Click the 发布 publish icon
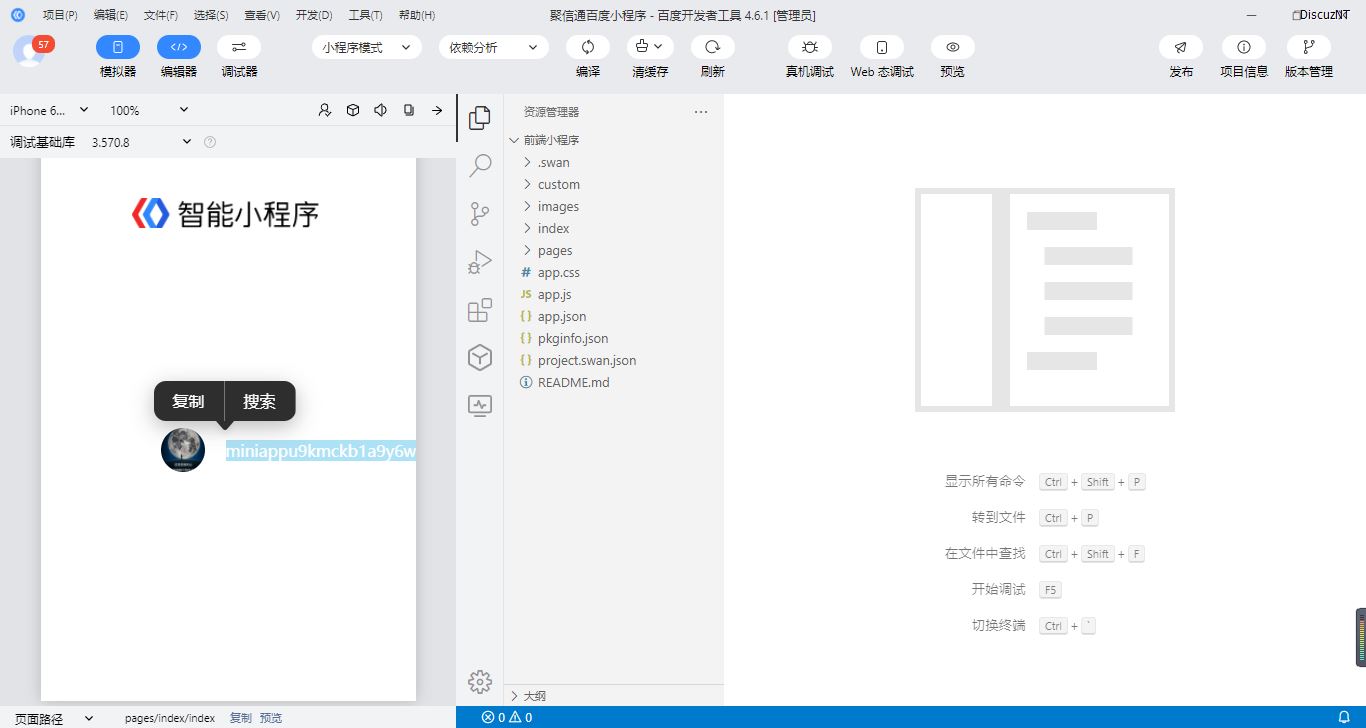The image size is (1366, 728). pyautogui.click(x=1180, y=48)
